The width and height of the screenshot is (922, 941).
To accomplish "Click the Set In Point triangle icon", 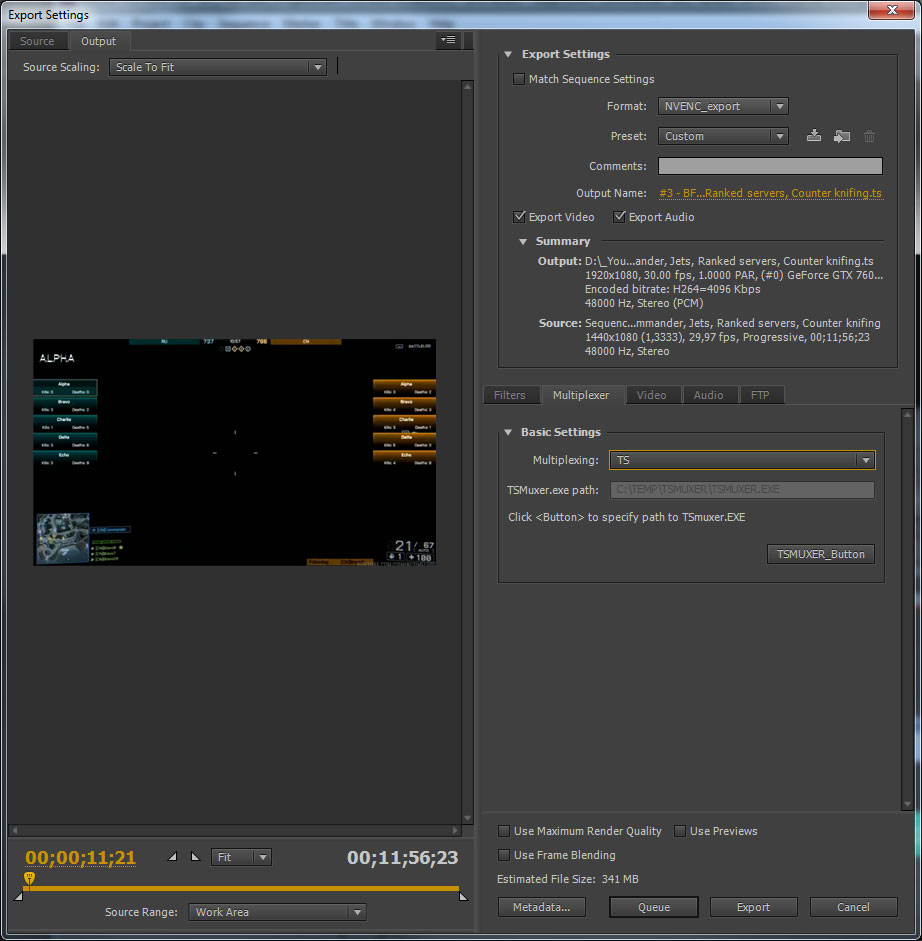I will (x=172, y=856).
